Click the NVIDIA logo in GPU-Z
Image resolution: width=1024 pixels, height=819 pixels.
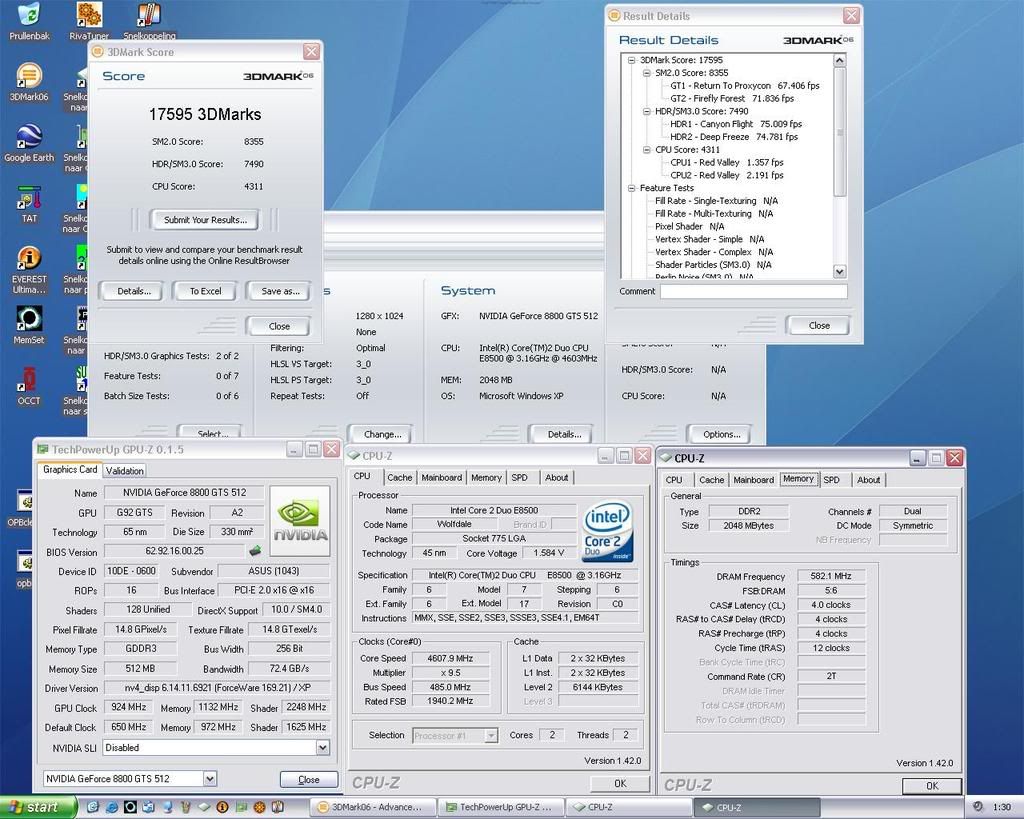click(x=300, y=521)
